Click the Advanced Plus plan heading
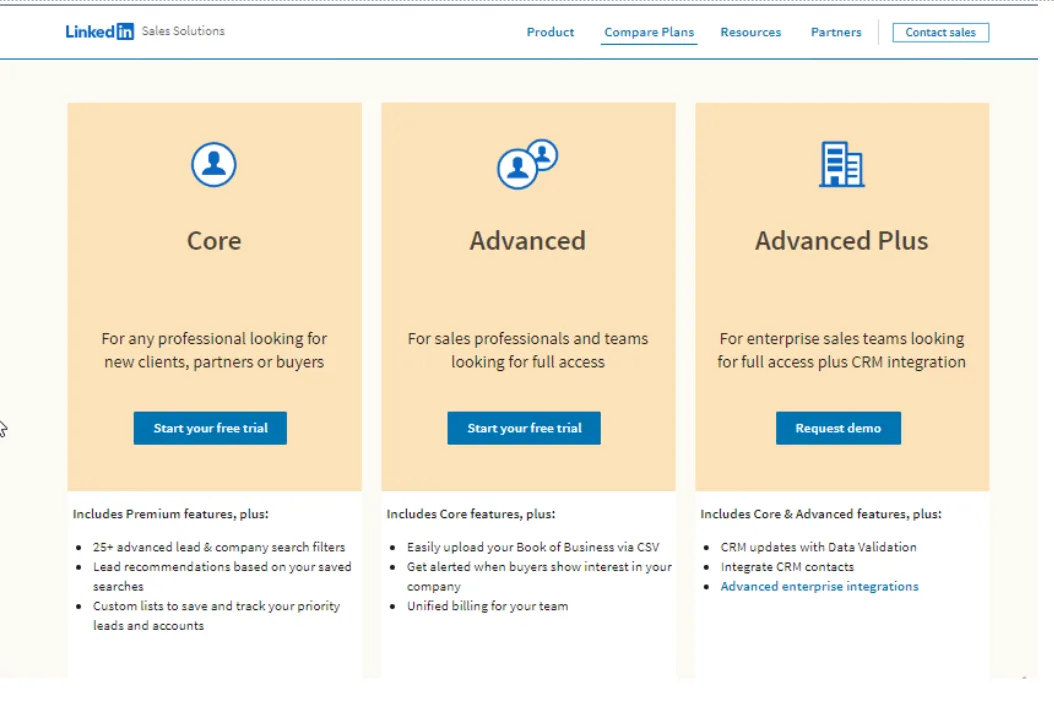This screenshot has width=1054, height=704. pyautogui.click(x=842, y=241)
